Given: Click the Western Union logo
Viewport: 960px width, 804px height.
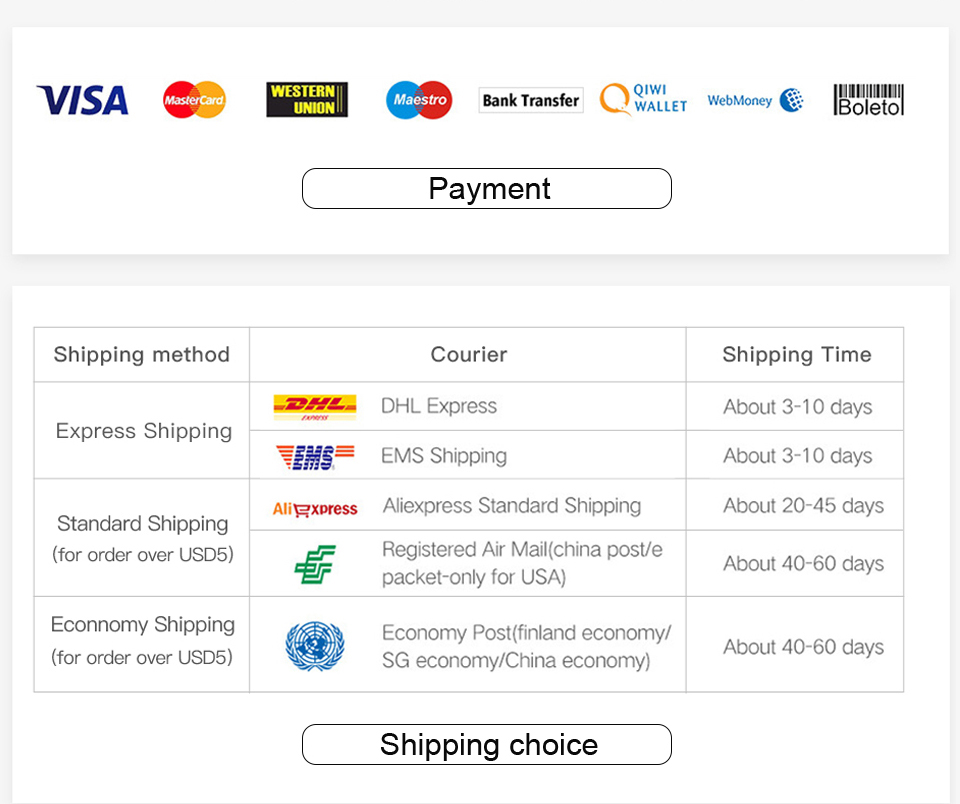Looking at the screenshot, I should tap(307, 100).
